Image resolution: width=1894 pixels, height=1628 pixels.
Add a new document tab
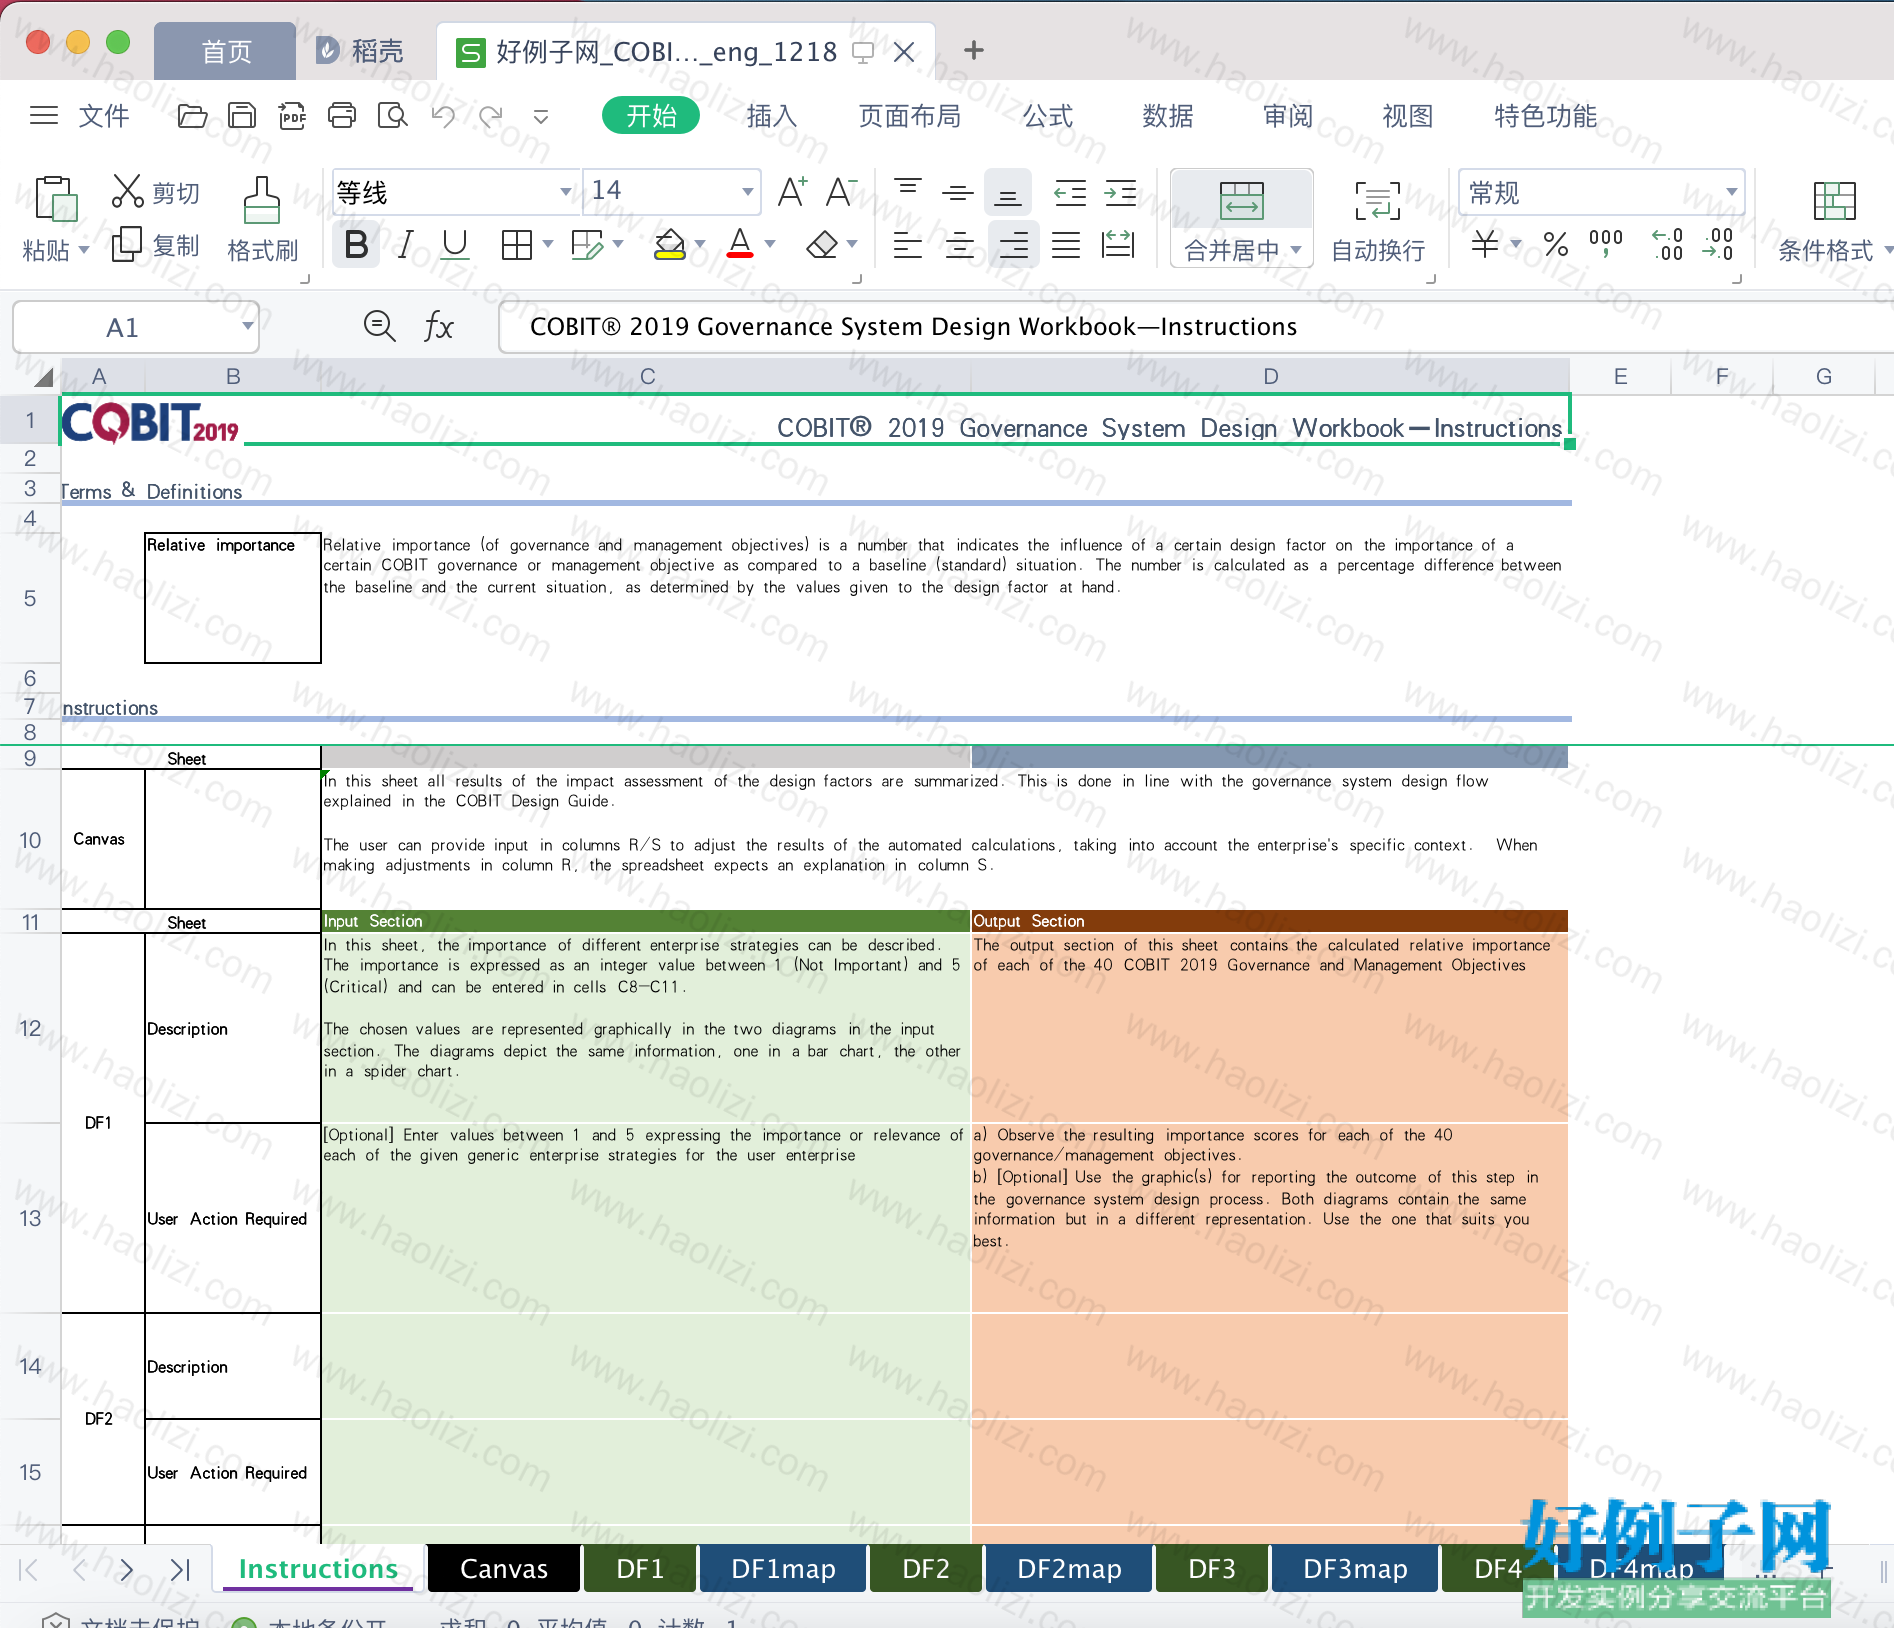click(x=973, y=50)
